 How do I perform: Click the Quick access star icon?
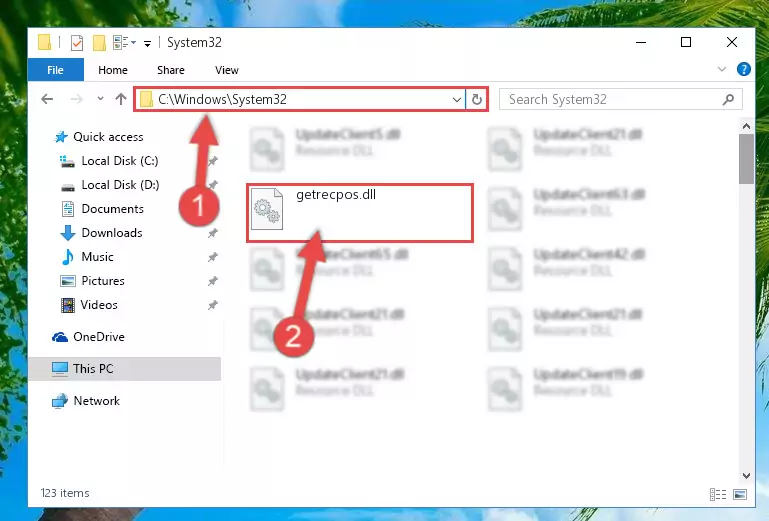coord(61,137)
